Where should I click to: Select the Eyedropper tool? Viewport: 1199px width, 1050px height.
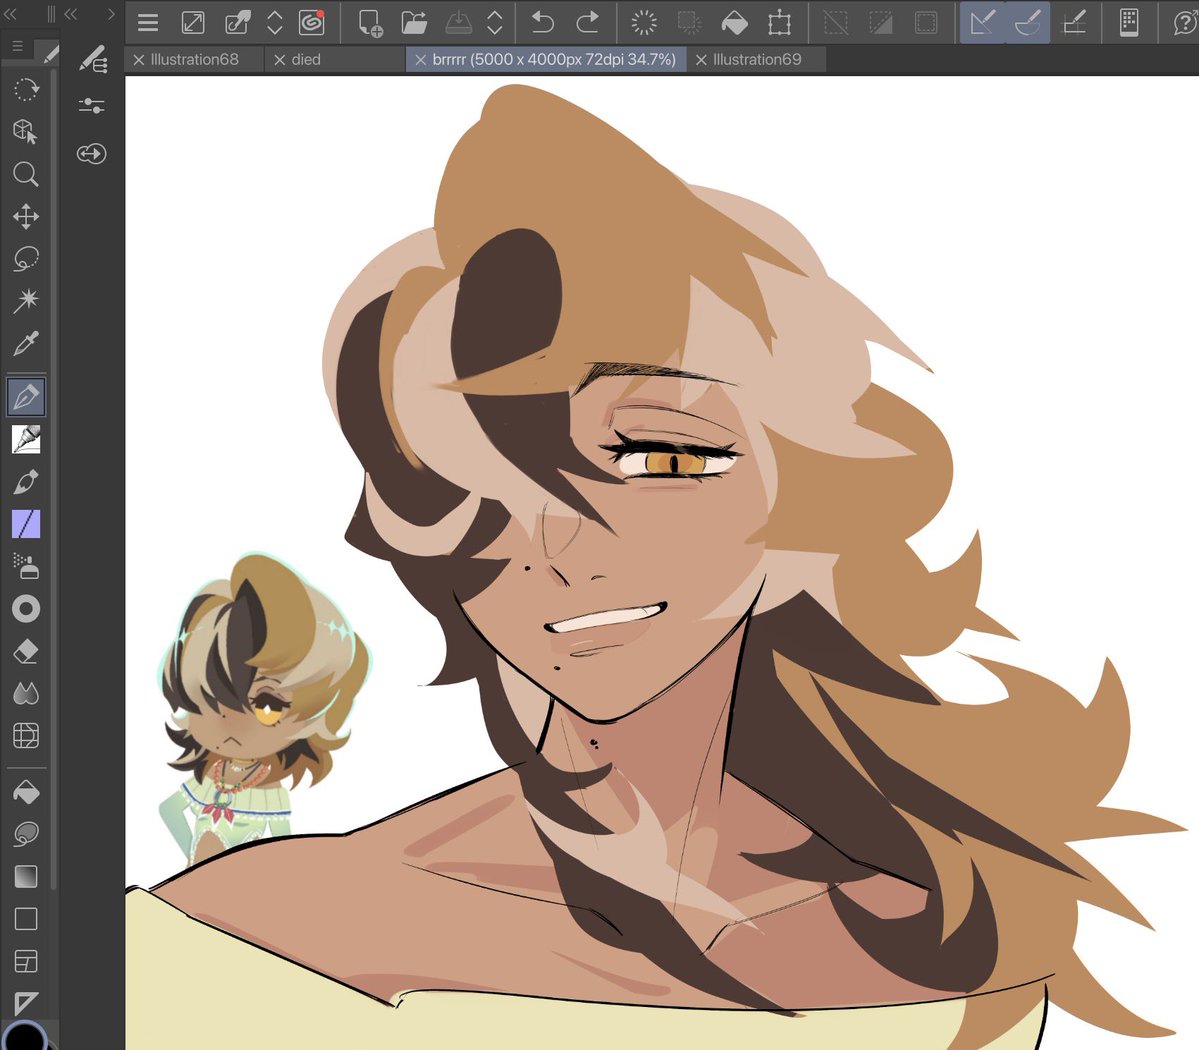(26, 343)
